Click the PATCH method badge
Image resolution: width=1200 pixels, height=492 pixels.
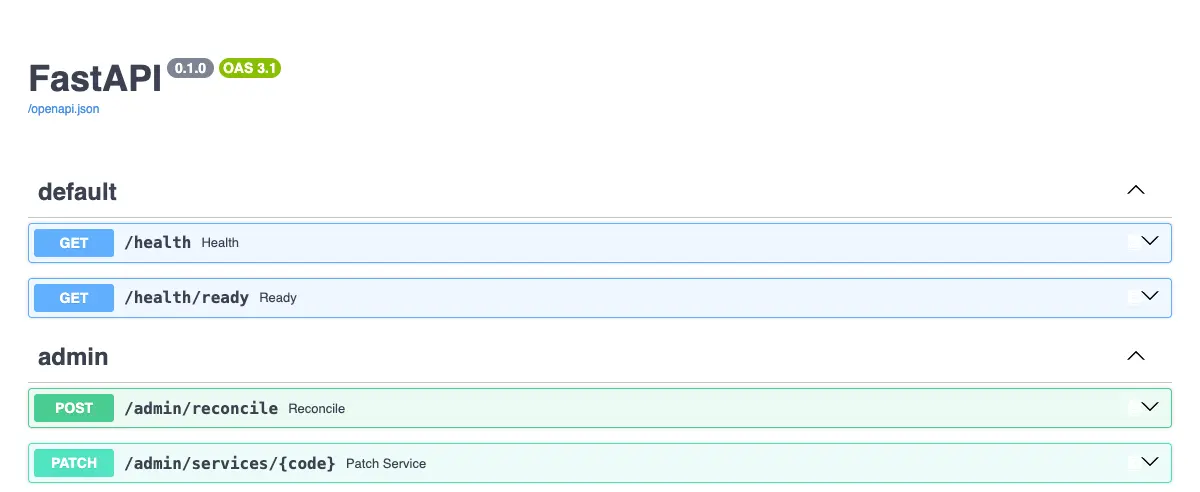(x=74, y=463)
